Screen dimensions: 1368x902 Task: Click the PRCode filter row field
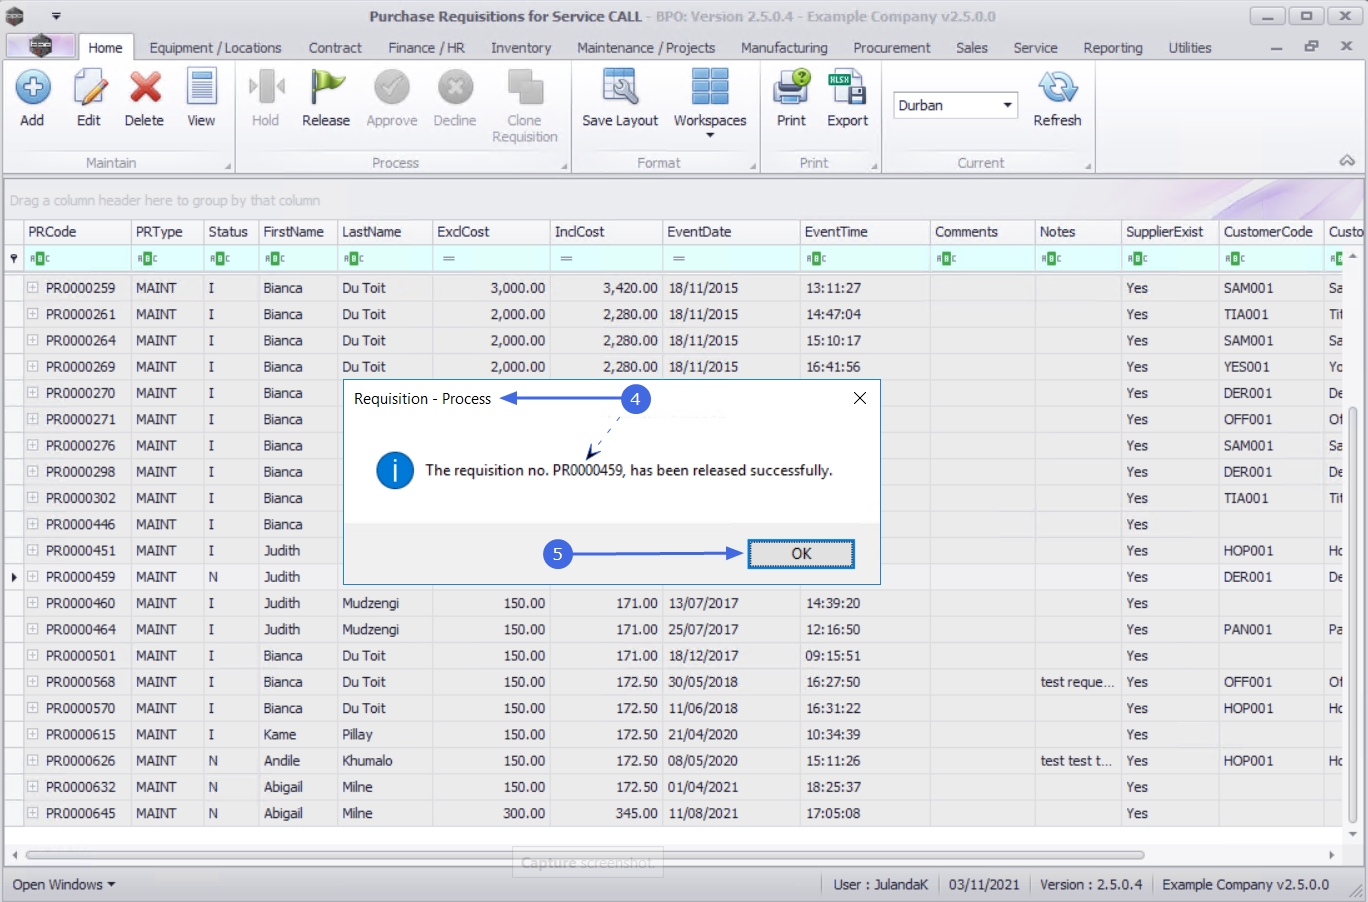tap(80, 259)
